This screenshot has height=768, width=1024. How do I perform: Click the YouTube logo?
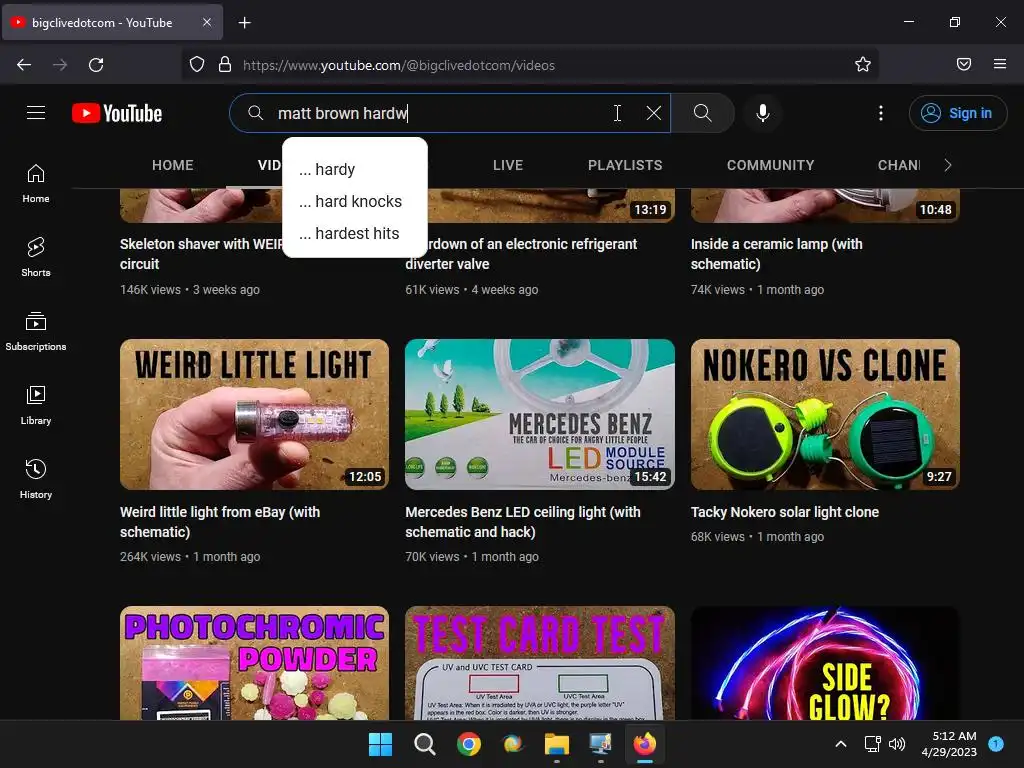click(x=117, y=113)
